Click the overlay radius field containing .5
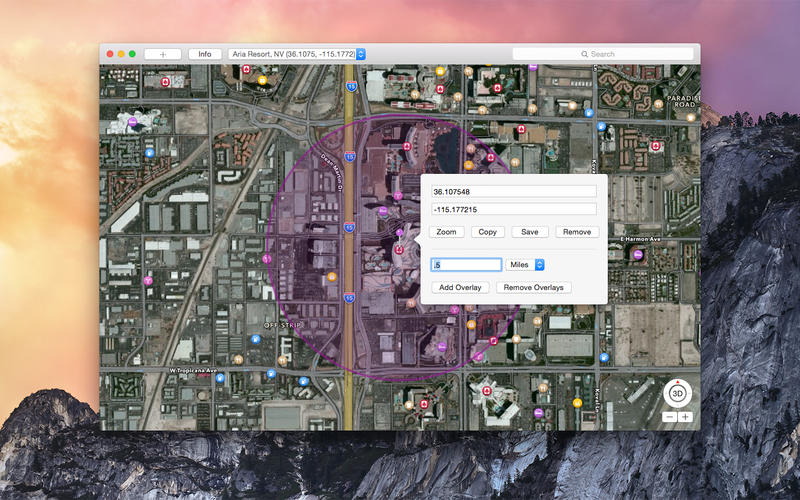800x500 pixels. 466,264
